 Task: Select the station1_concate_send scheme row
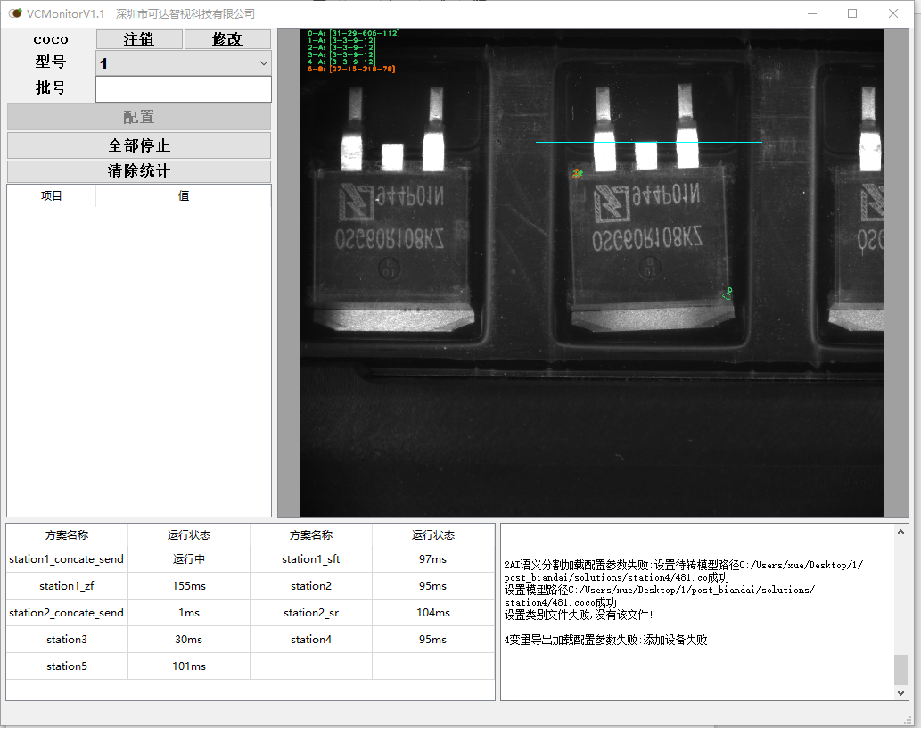(65, 559)
